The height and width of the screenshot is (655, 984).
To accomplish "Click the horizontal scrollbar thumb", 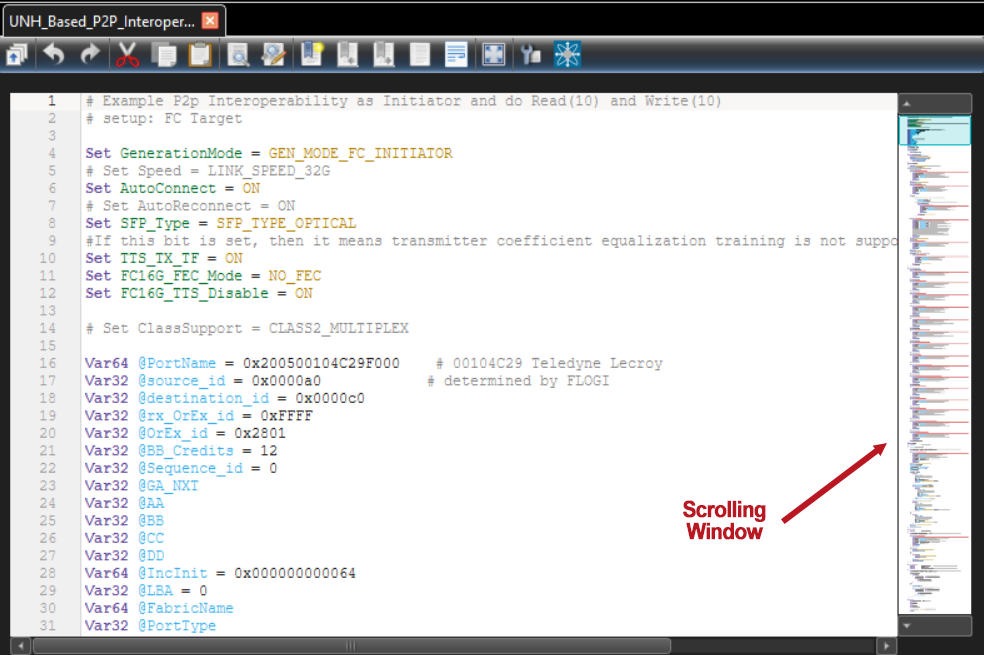I will pos(351,646).
